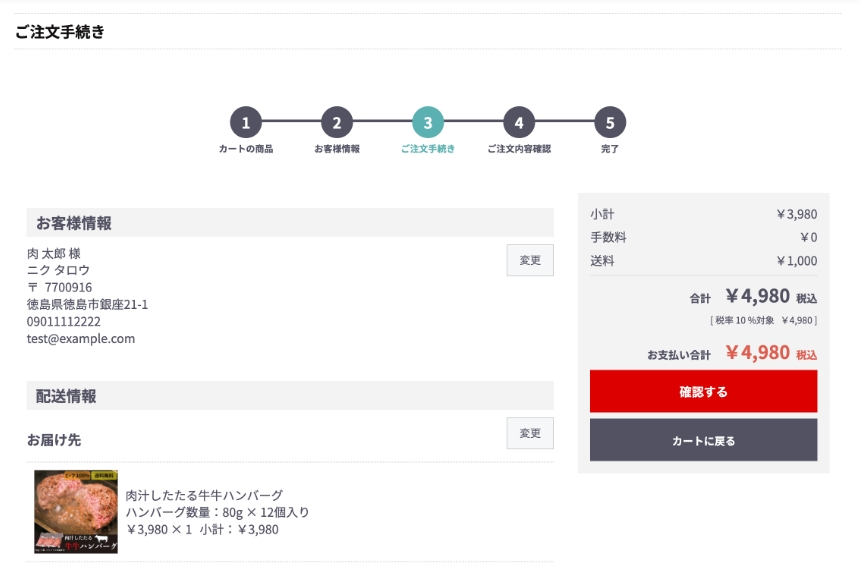860x573 pixels.
Task: Click the 配送情報 section header
Action: 67,396
